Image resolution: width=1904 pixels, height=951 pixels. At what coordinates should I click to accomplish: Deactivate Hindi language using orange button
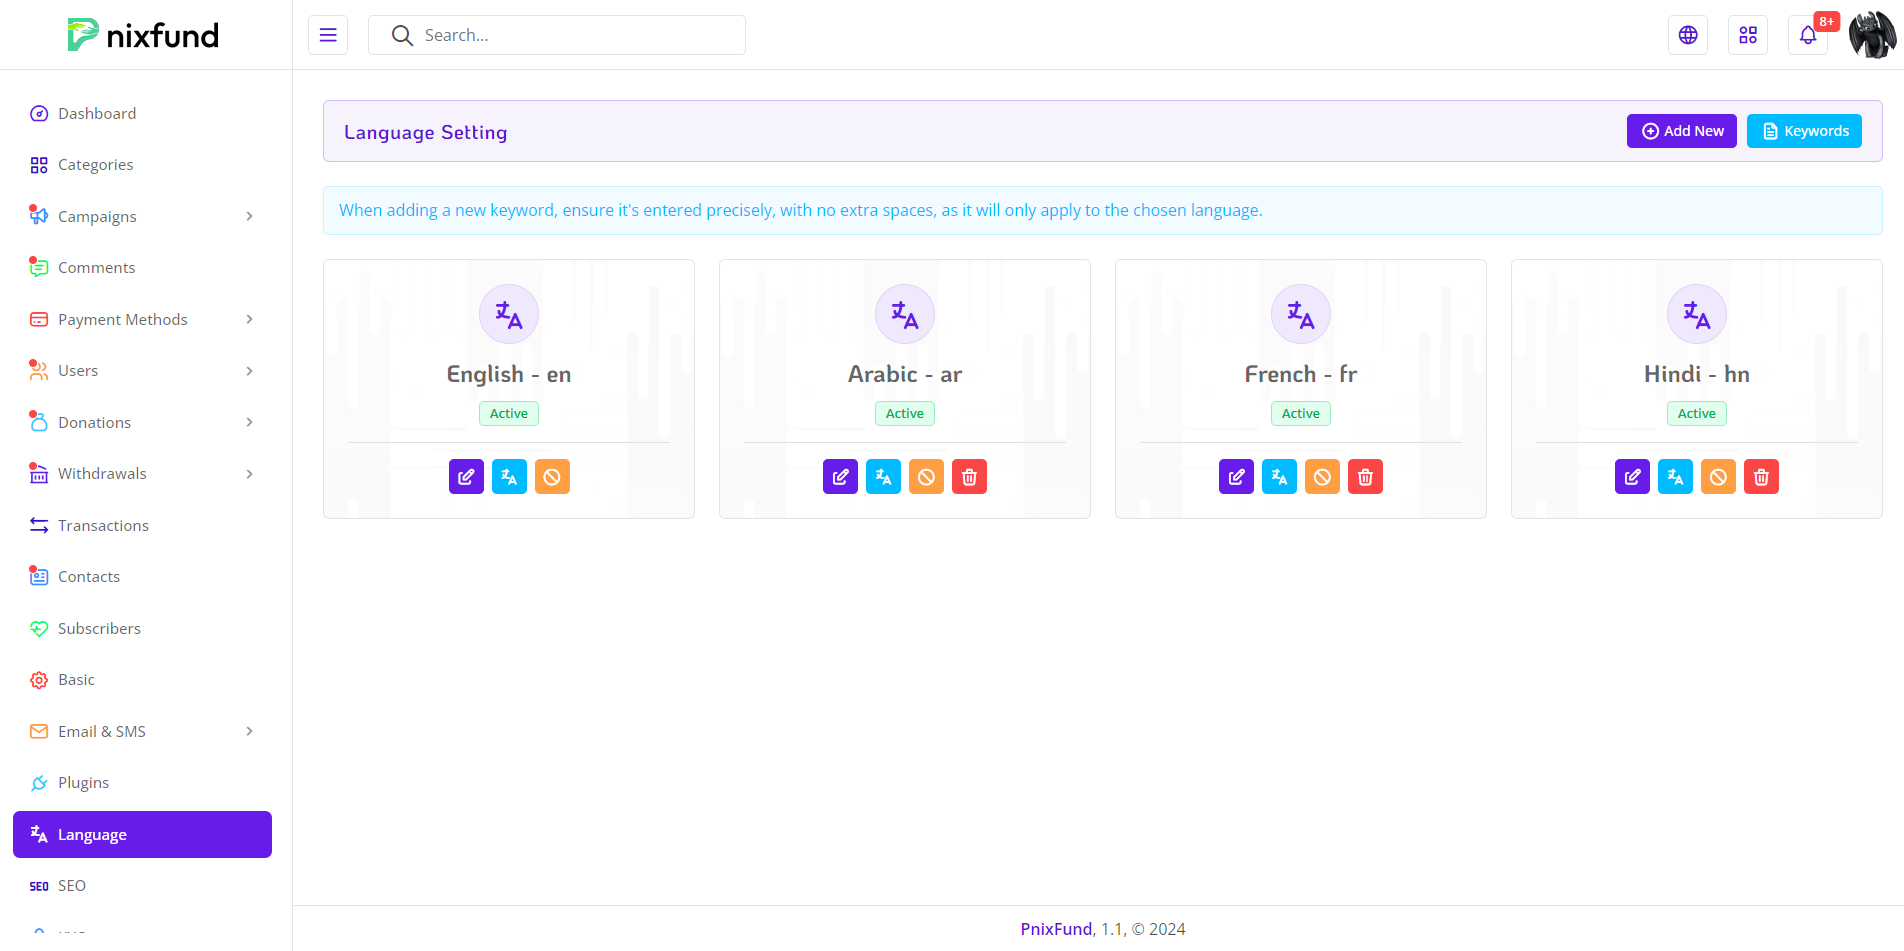[x=1718, y=477]
